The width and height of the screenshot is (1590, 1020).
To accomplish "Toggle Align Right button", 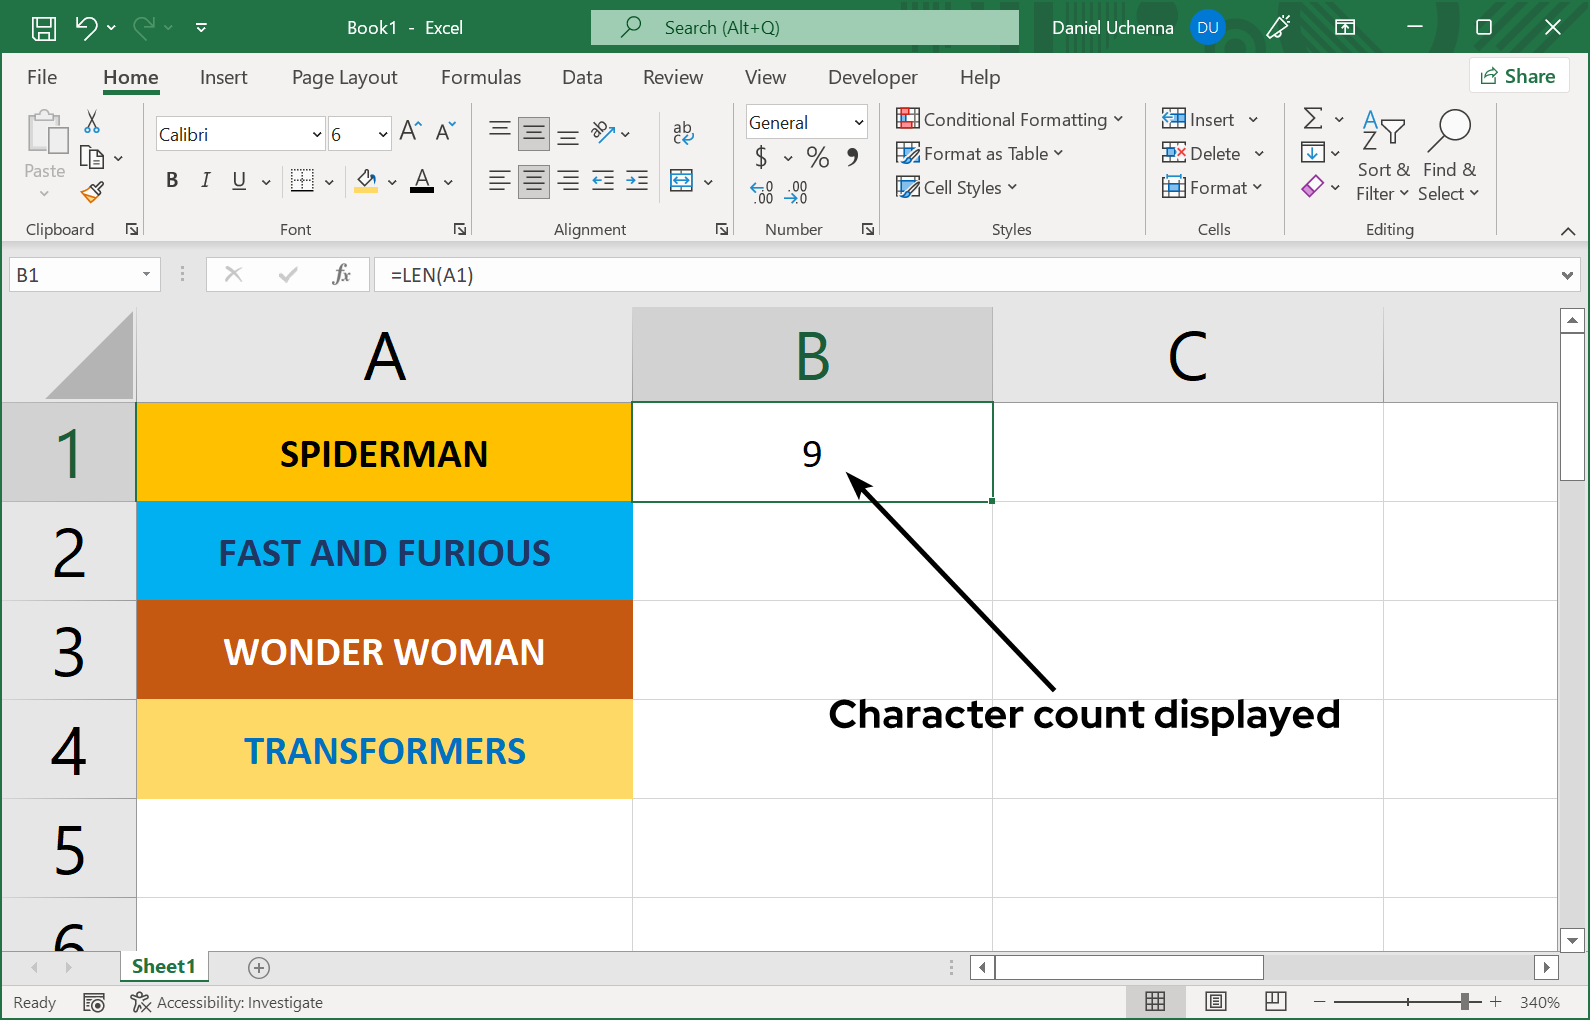I will point(568,180).
